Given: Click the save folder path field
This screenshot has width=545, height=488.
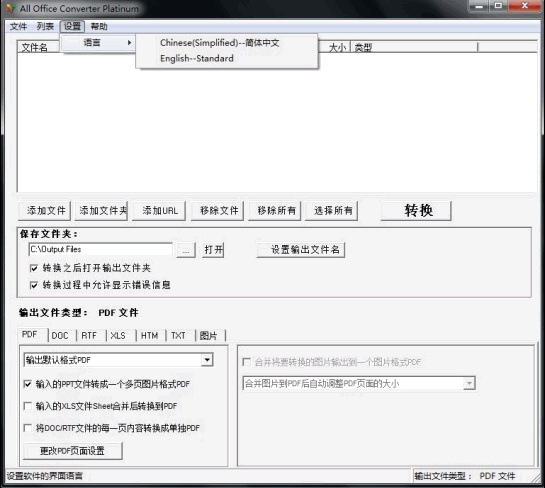Looking at the screenshot, I should coord(101,250).
